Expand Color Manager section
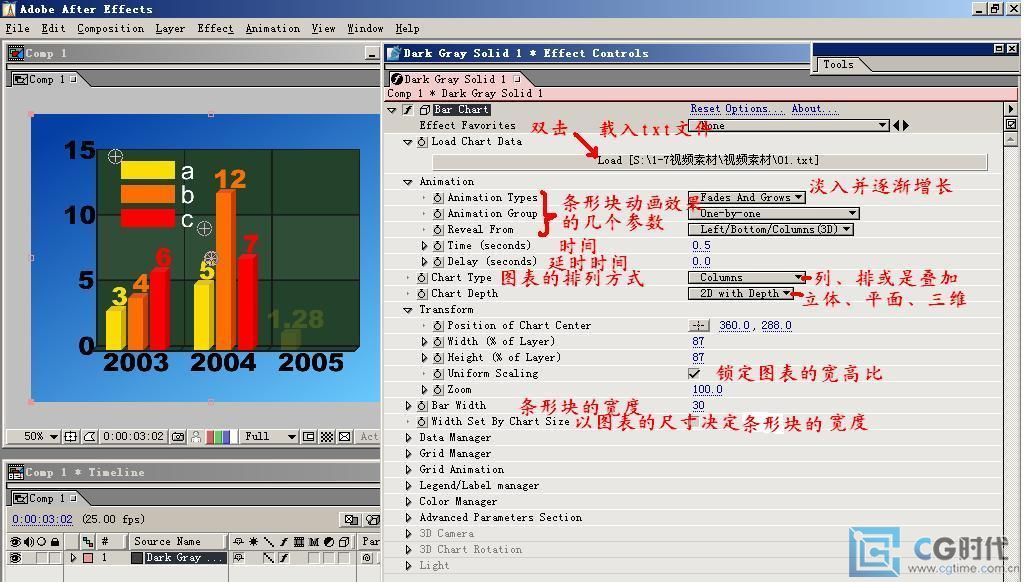 [x=409, y=502]
